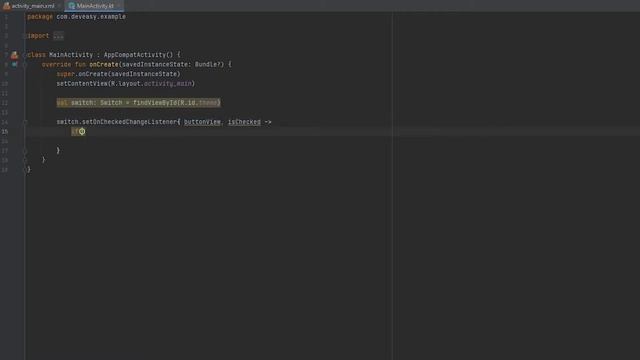Viewport: 640px width, 360px height.
Task: Close the MainActivity.kt tab
Action: pos(119,6)
